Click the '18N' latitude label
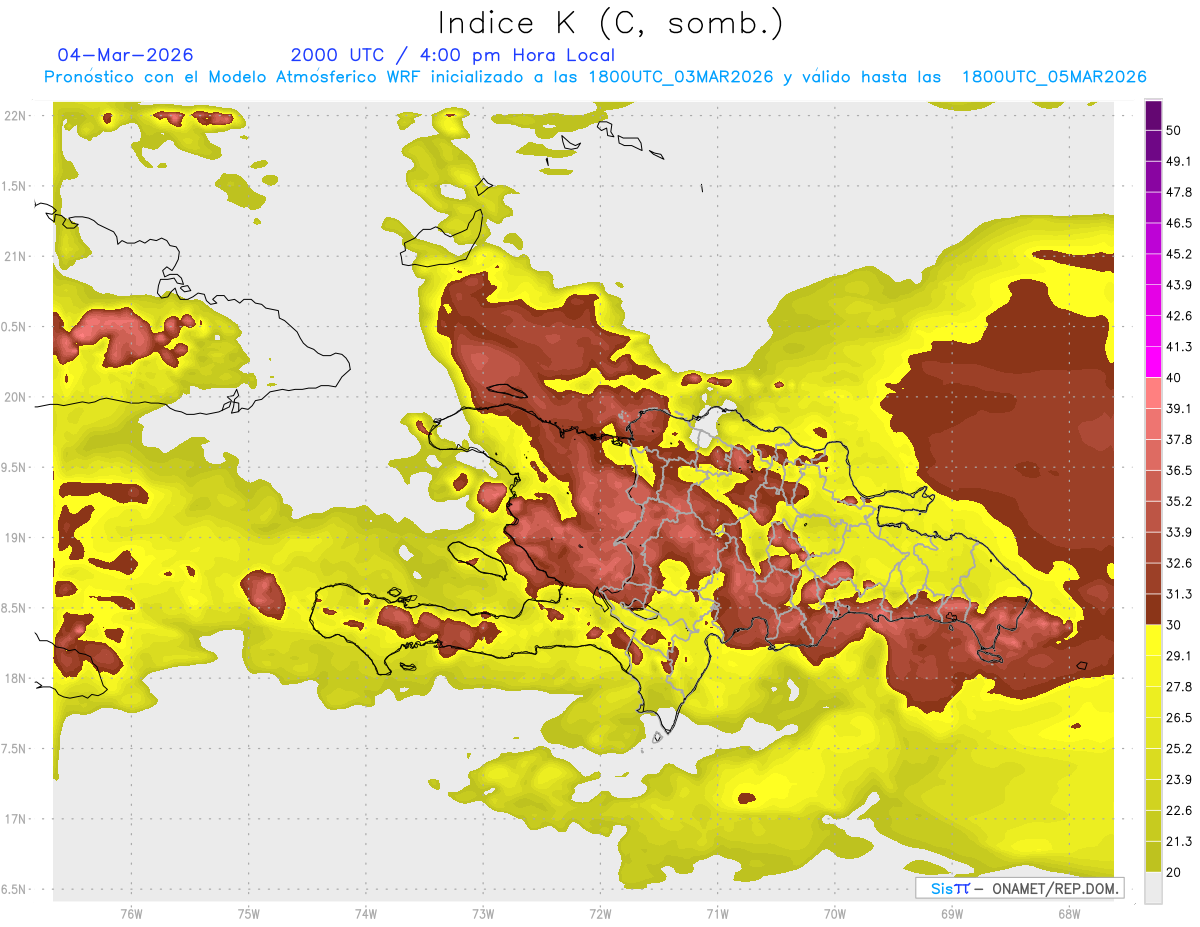The height and width of the screenshot is (927, 1200). (15, 678)
